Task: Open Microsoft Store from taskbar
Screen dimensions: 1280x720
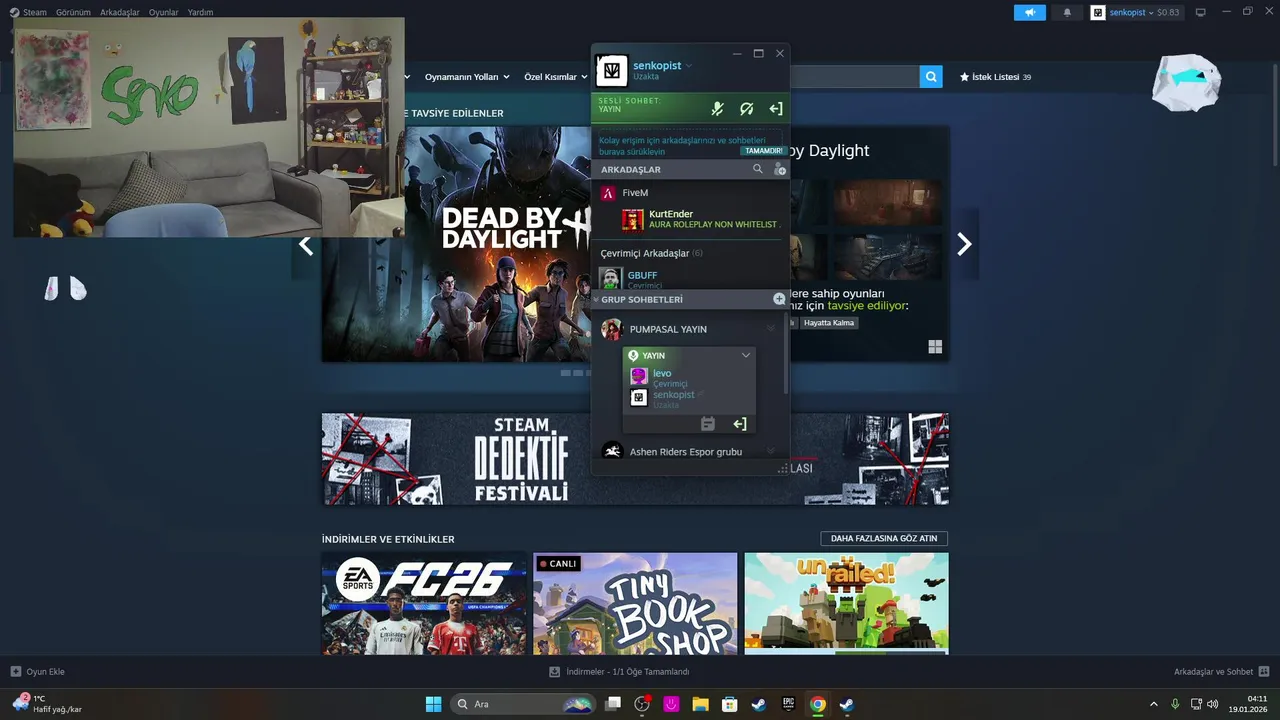Action: tap(730, 704)
